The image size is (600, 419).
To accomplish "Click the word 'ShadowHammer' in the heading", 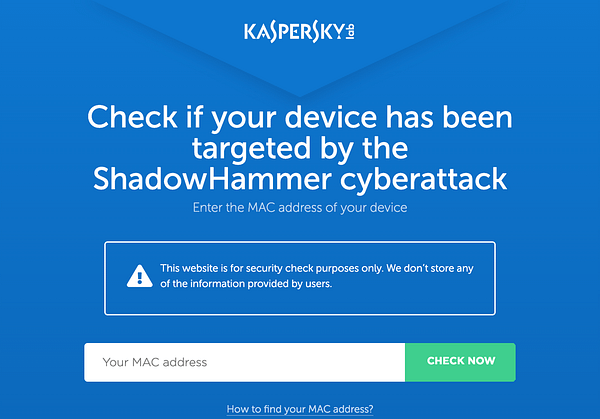I will click(212, 179).
